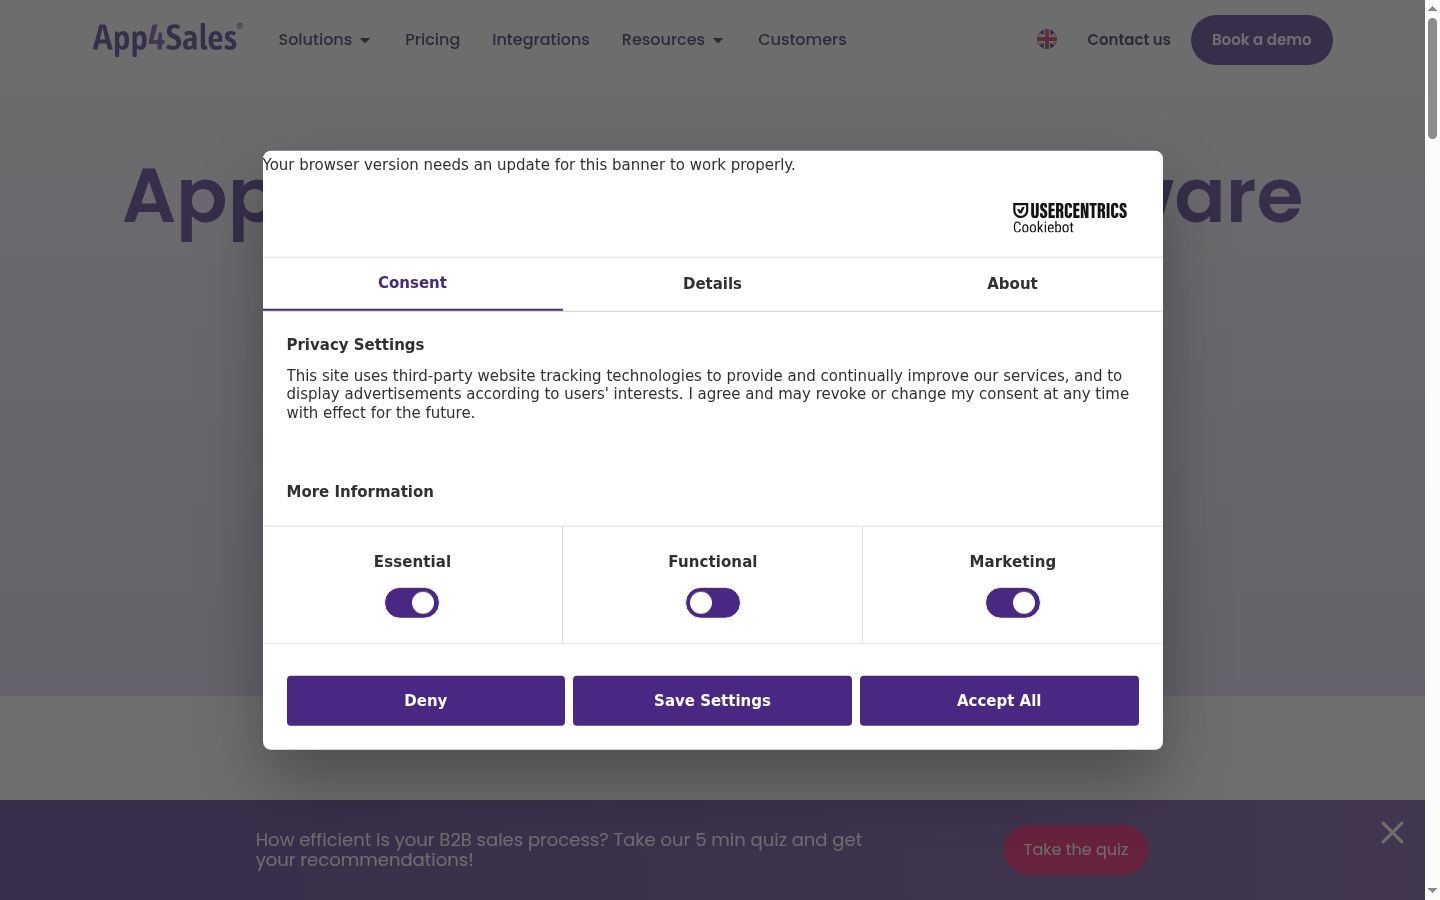
Task: Toggle the Essential cookies switch
Action: [x=412, y=603]
